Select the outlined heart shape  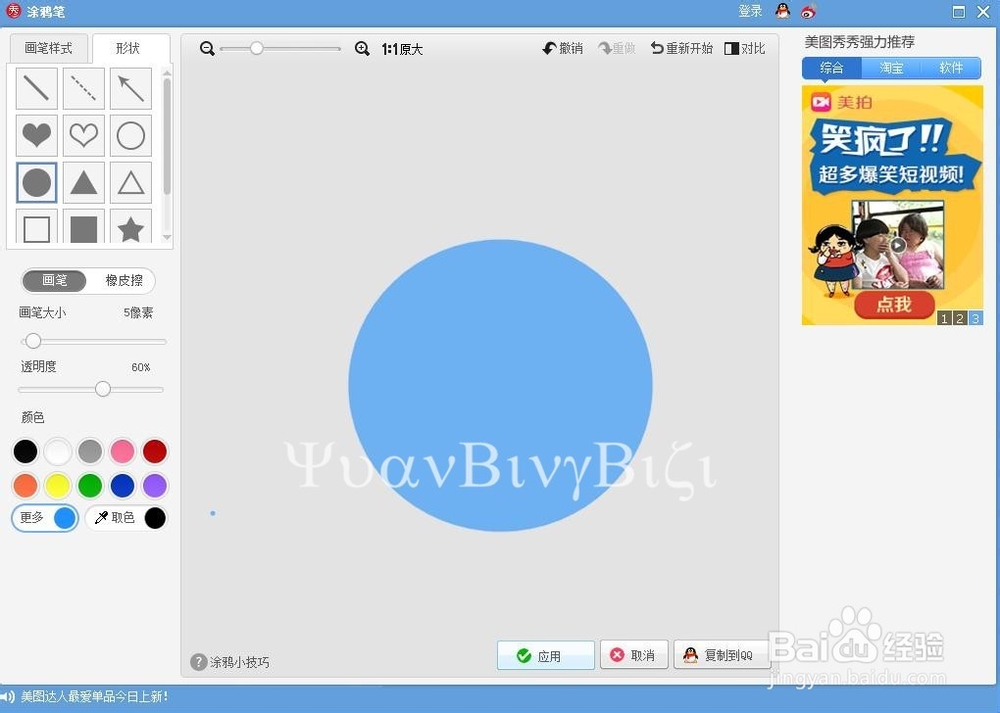coord(84,135)
